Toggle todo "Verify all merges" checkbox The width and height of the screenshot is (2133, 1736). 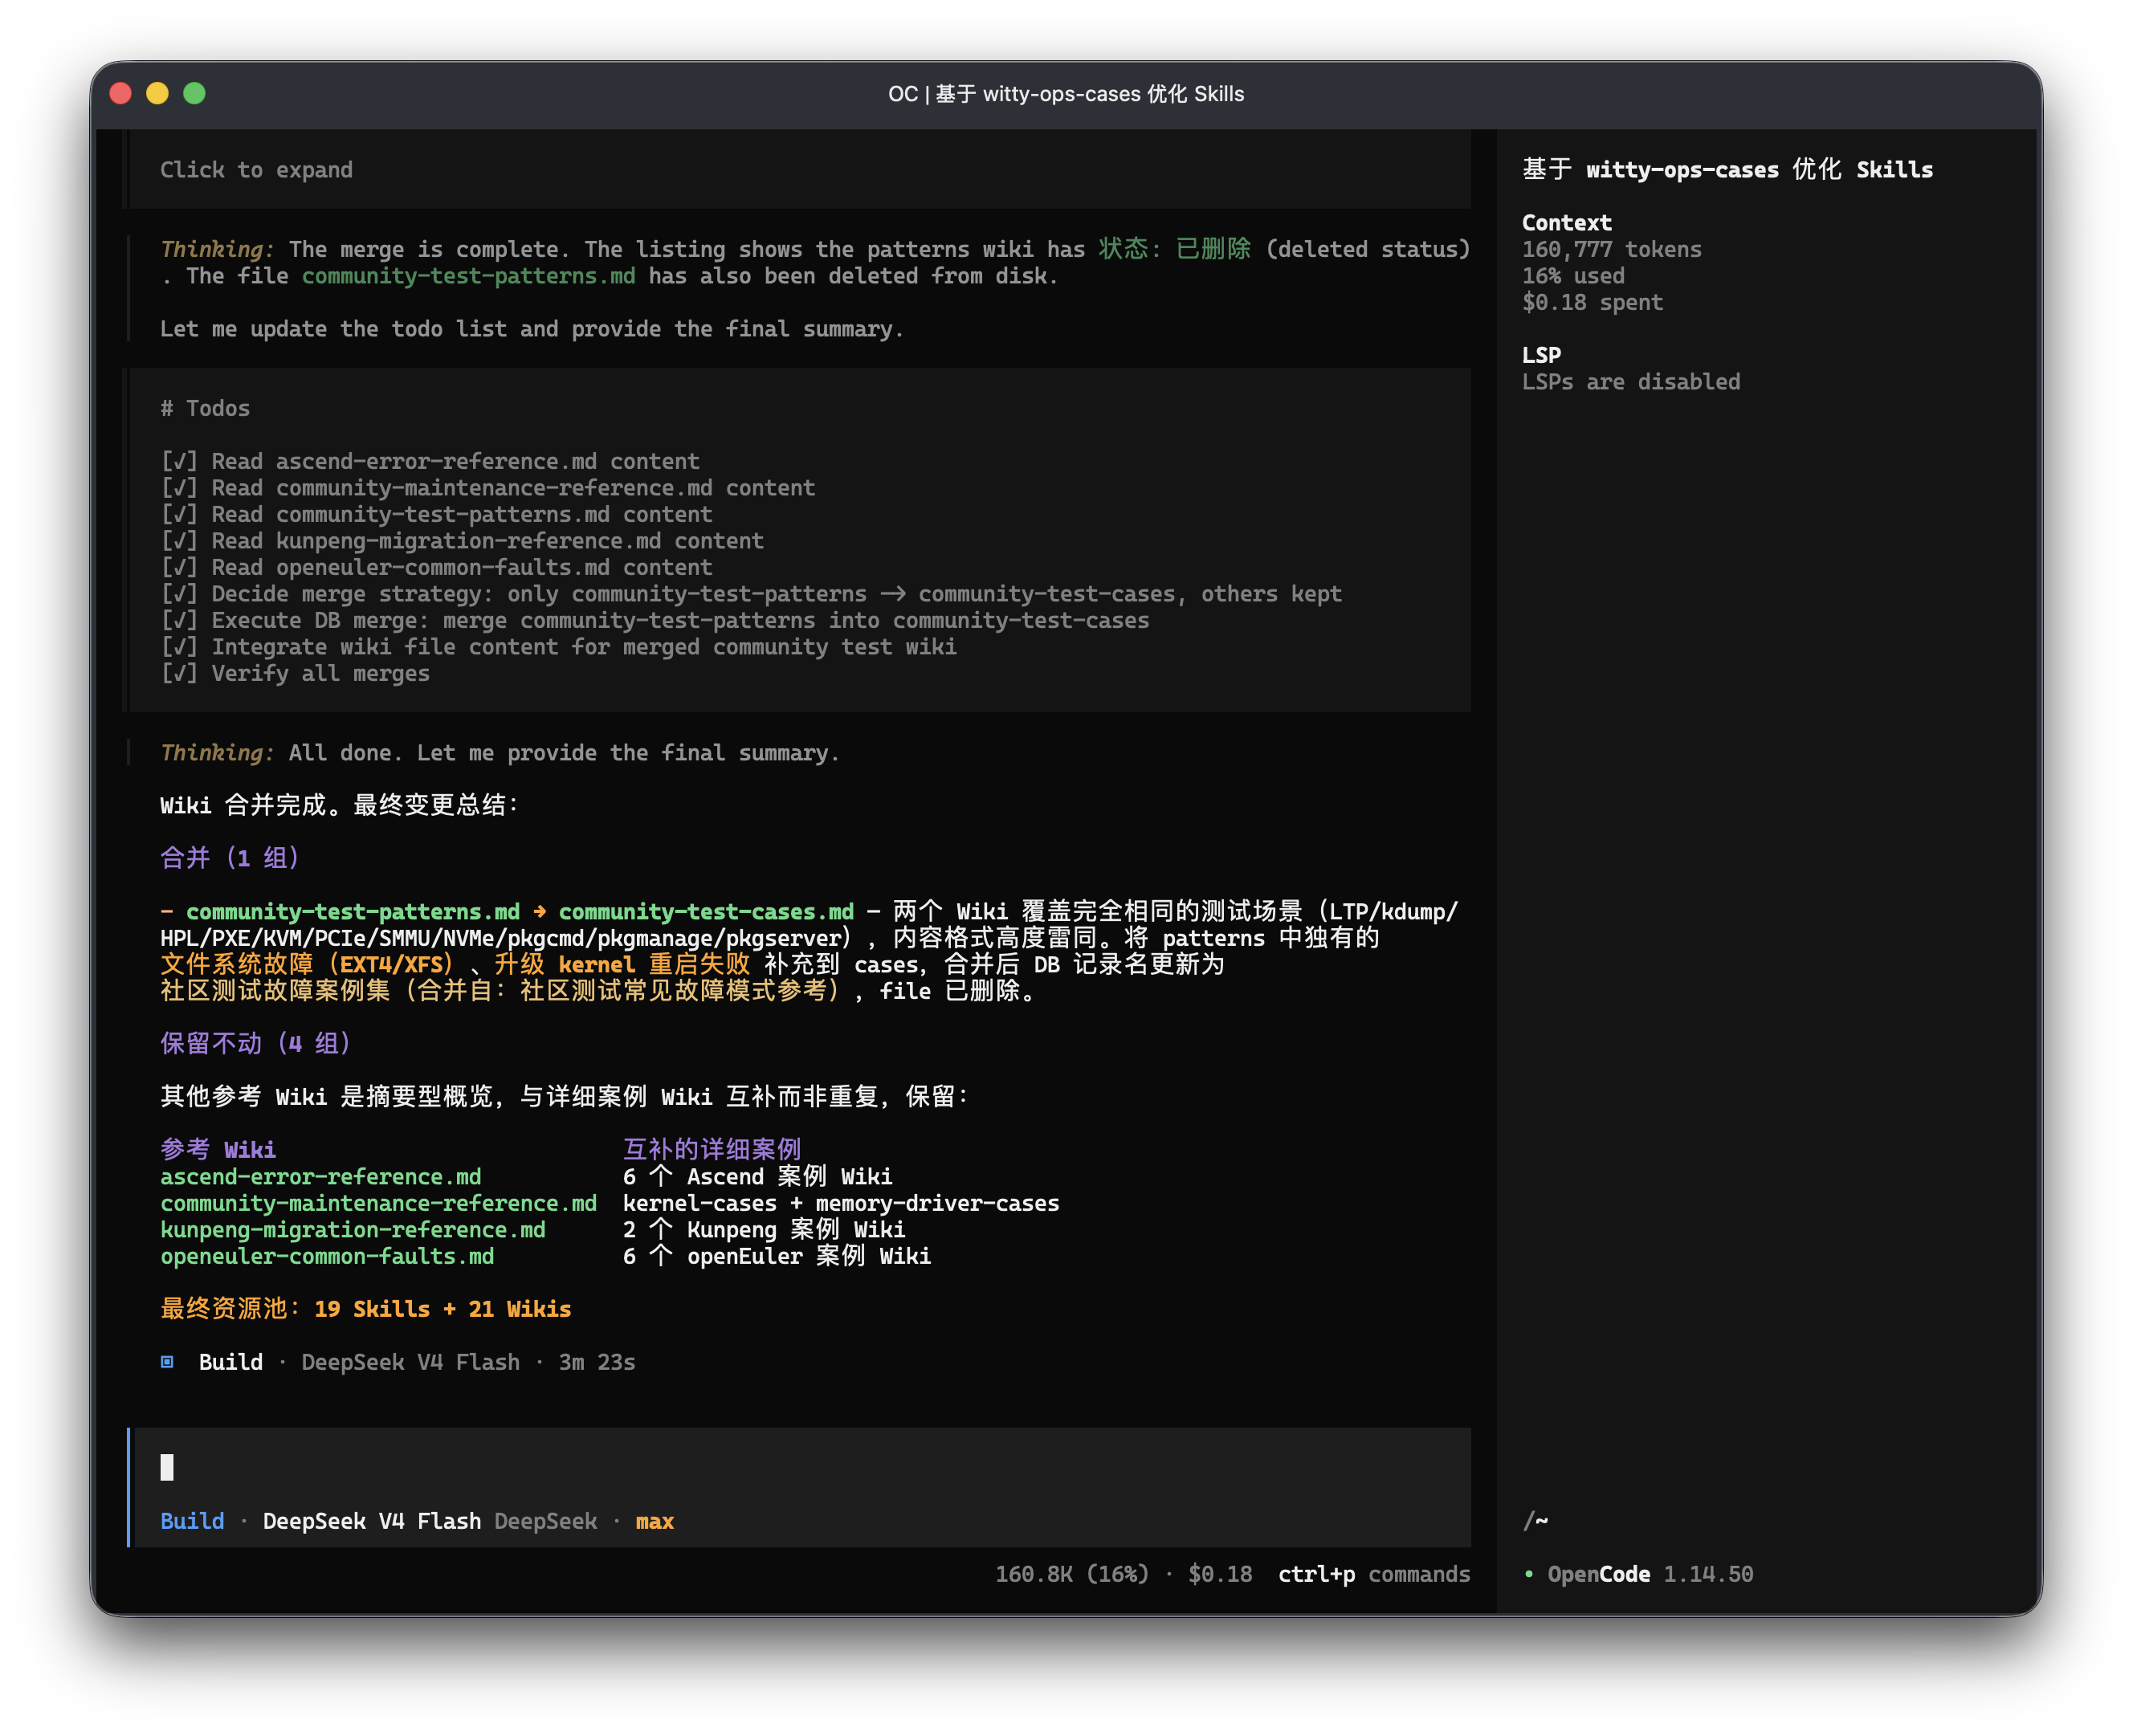point(179,673)
